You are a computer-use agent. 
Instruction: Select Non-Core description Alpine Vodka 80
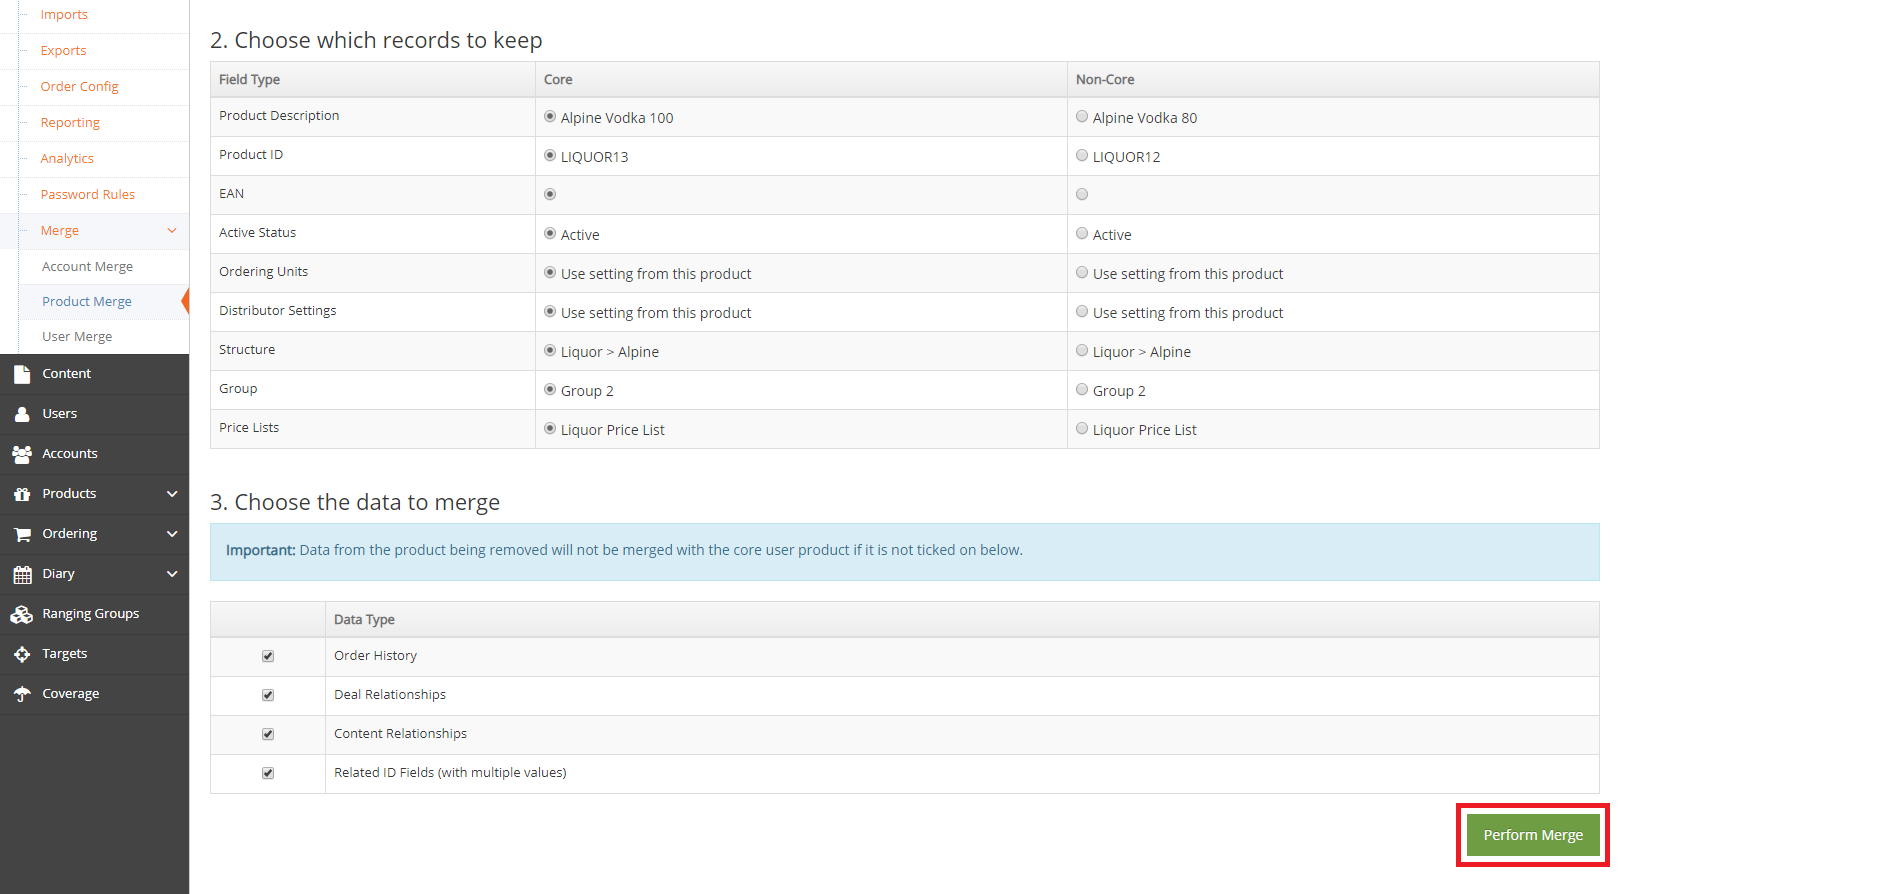point(1082,117)
